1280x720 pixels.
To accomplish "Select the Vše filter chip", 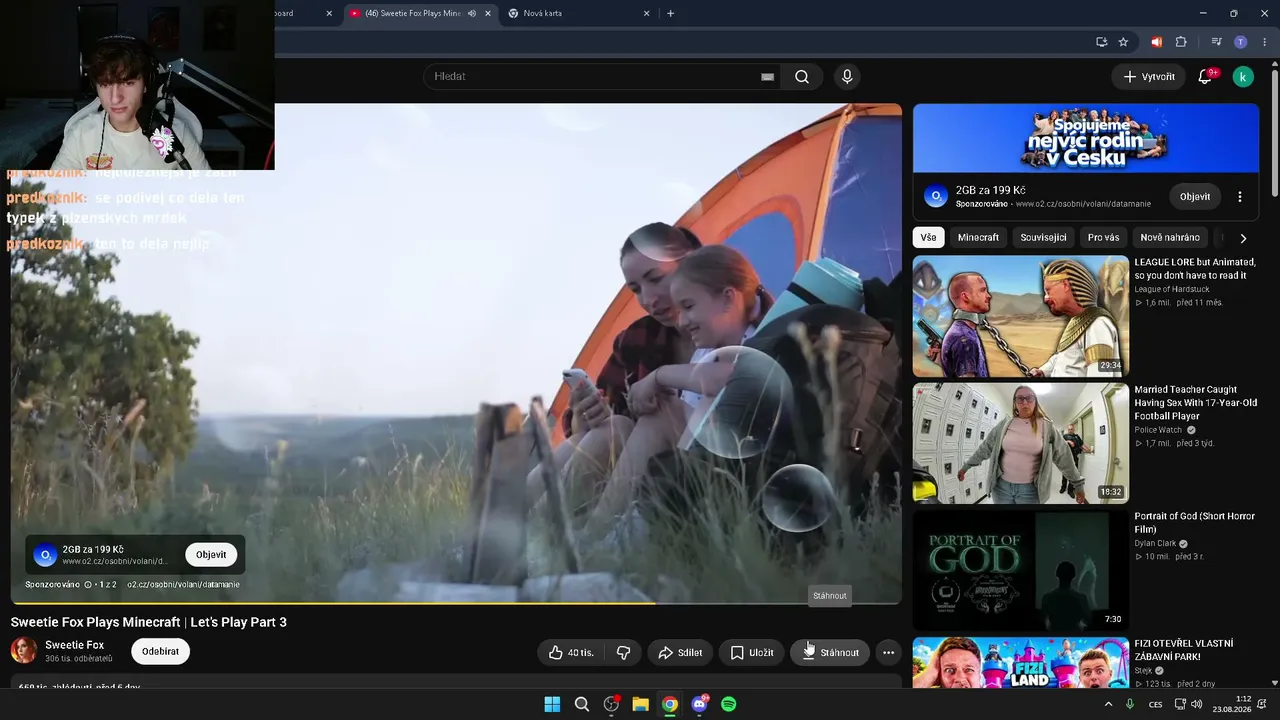I will (929, 237).
